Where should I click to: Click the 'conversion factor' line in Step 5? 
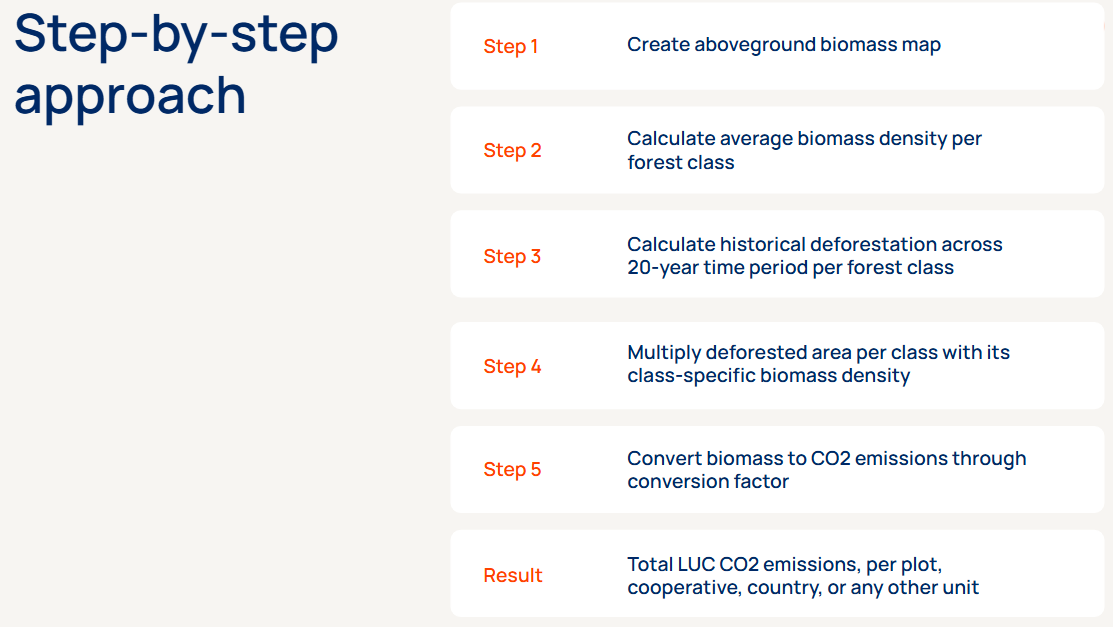(x=708, y=481)
